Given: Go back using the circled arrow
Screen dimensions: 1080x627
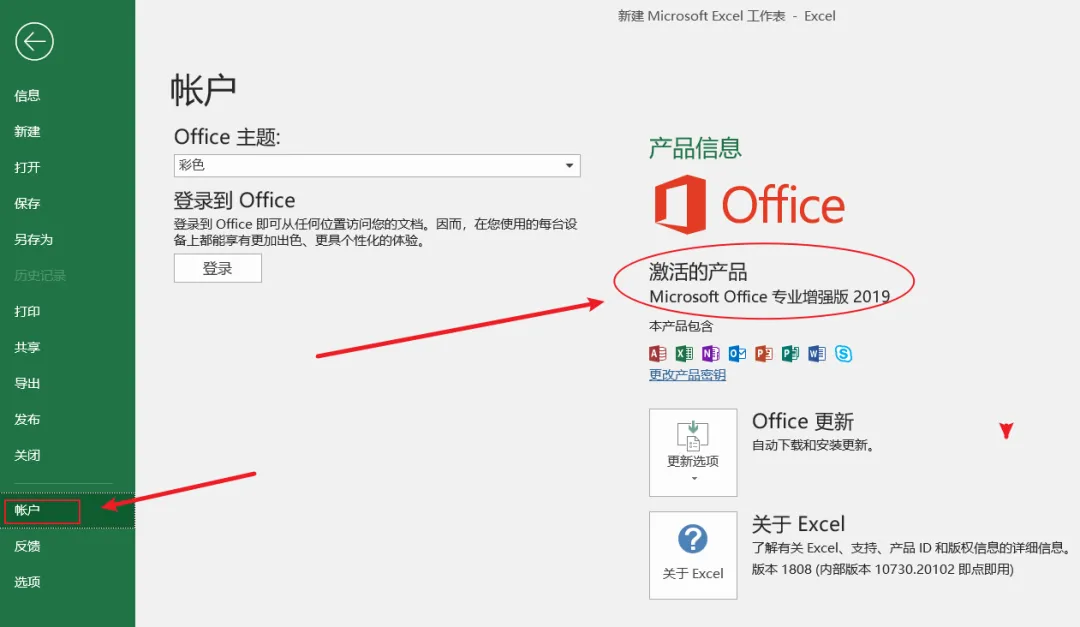Looking at the screenshot, I should (34, 42).
